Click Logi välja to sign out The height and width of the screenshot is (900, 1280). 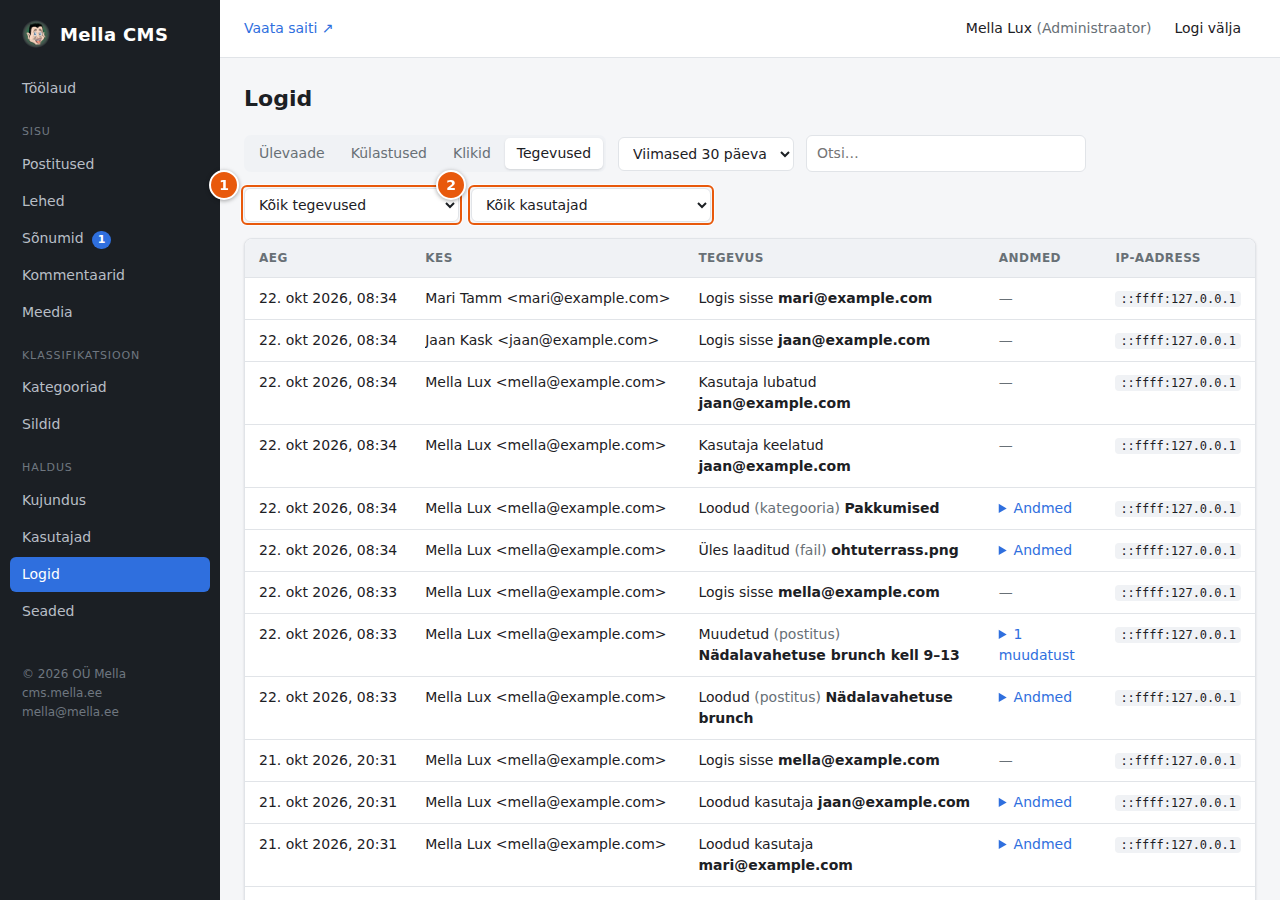[1207, 28]
